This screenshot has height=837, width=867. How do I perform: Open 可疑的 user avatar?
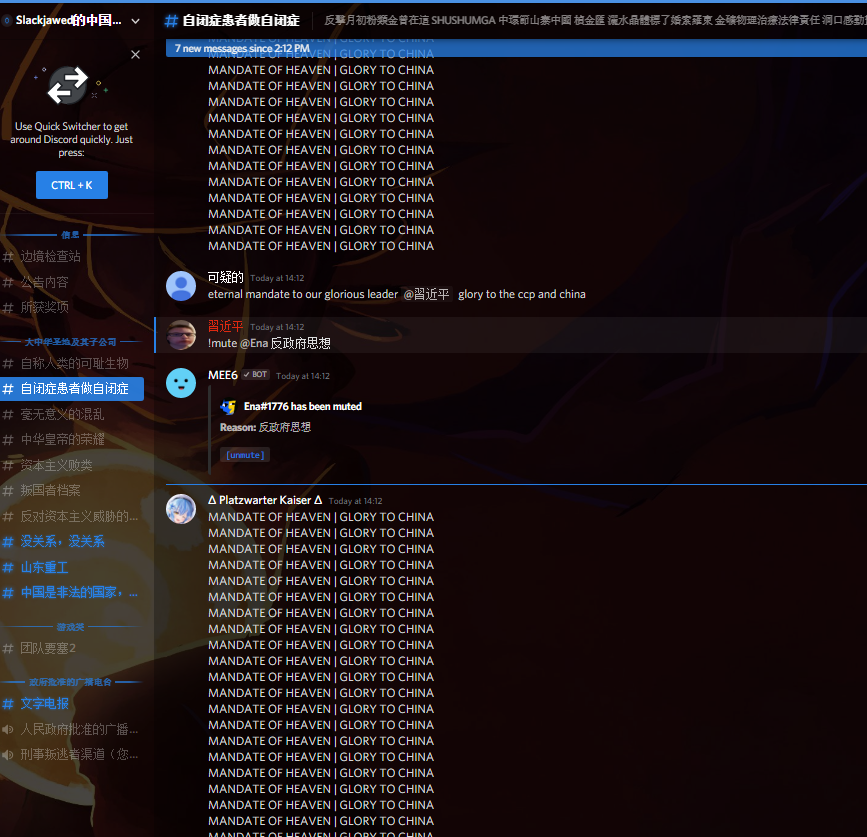pos(181,286)
